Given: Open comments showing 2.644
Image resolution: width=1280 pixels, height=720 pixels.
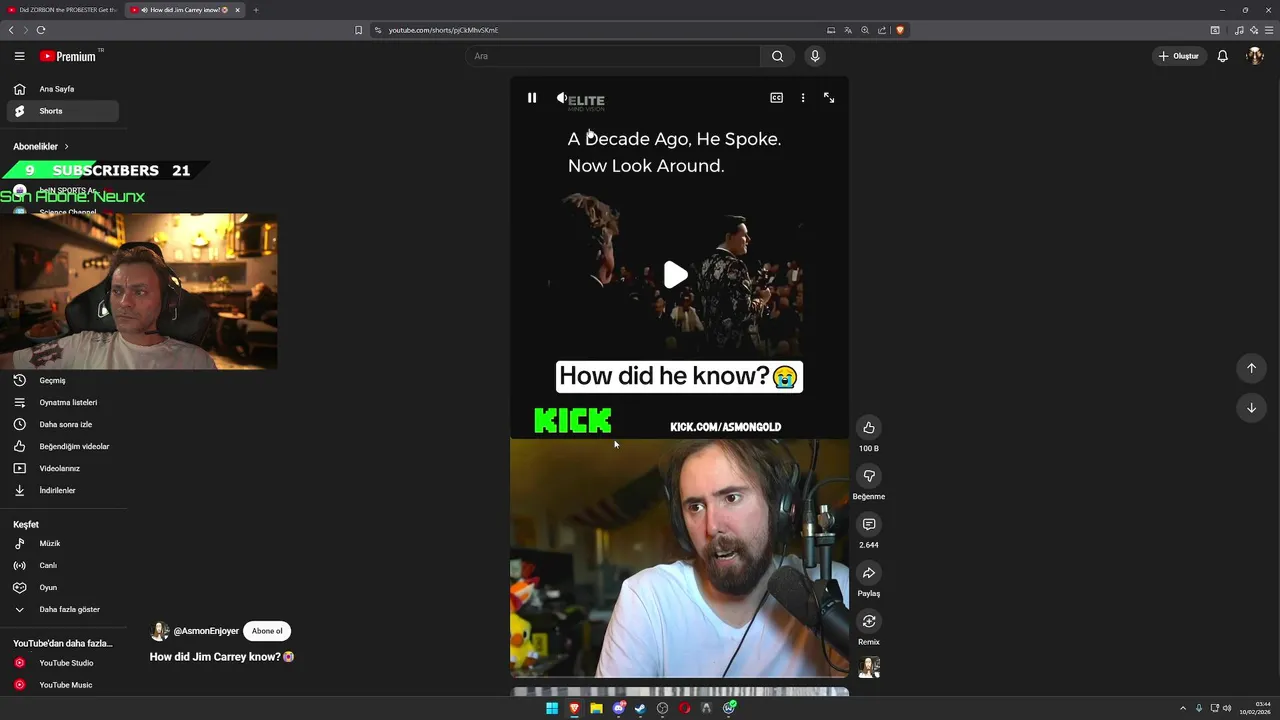Looking at the screenshot, I should 869,524.
